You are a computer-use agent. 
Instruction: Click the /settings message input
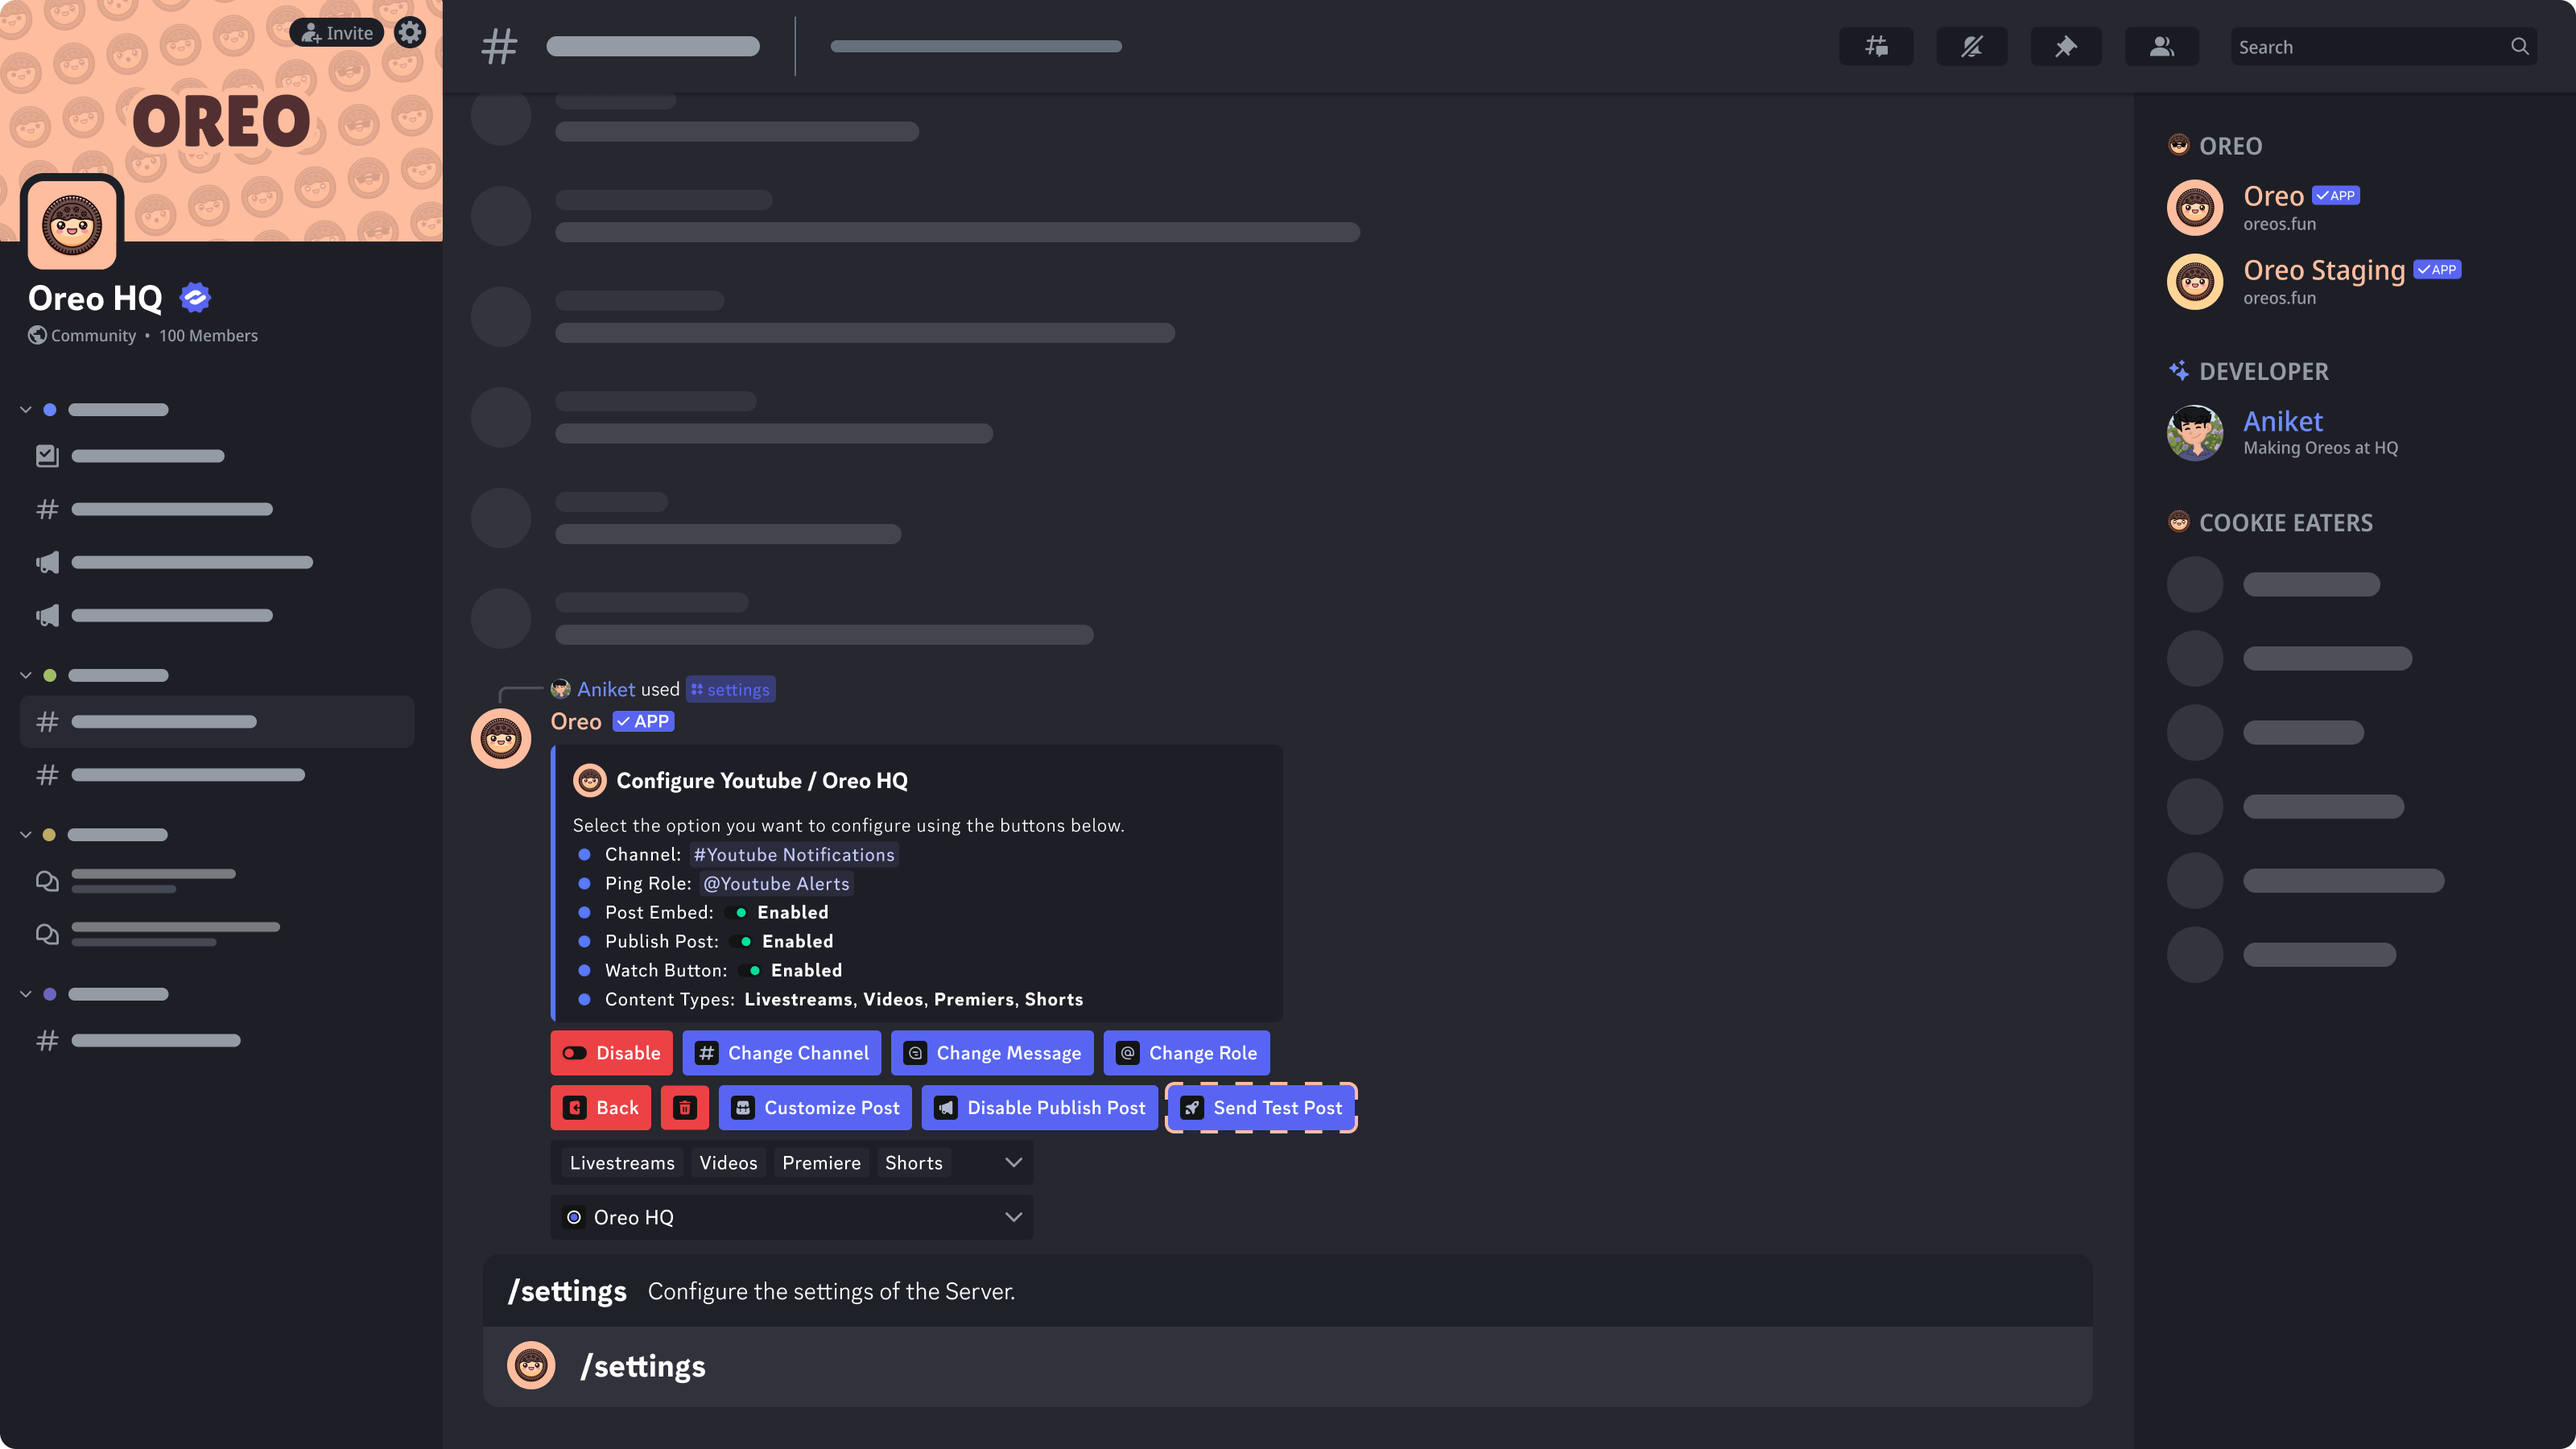point(1287,1366)
